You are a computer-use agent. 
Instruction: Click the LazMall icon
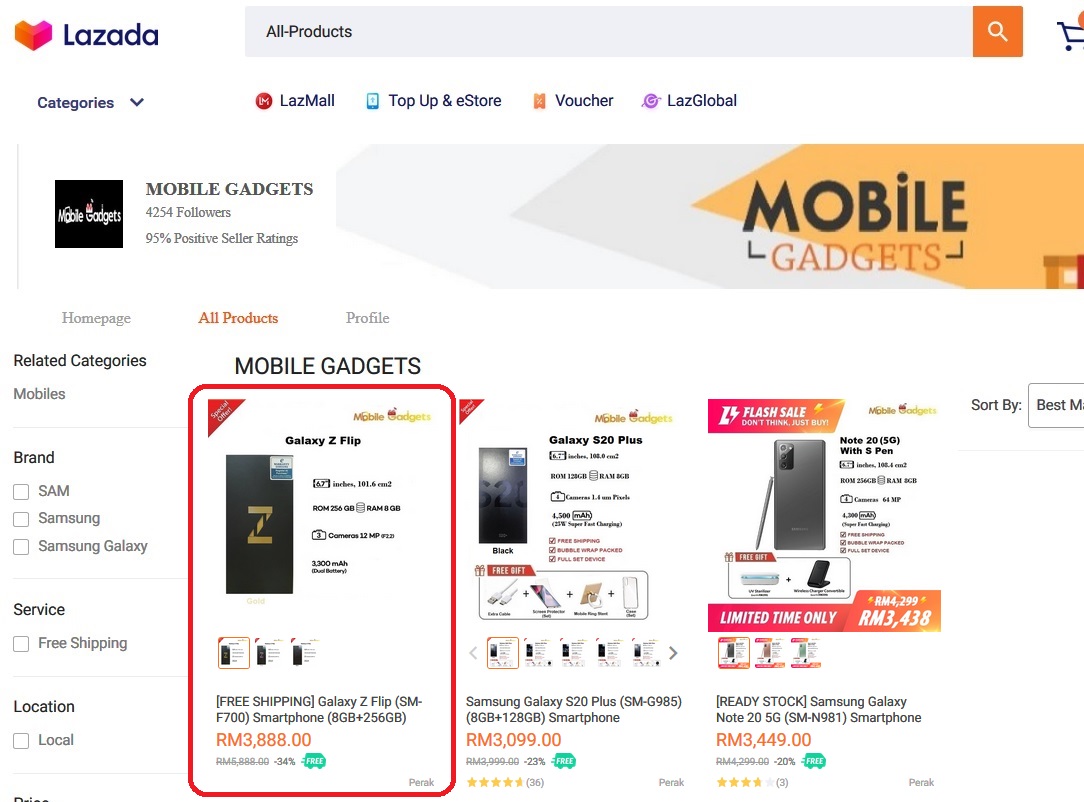[x=264, y=101]
